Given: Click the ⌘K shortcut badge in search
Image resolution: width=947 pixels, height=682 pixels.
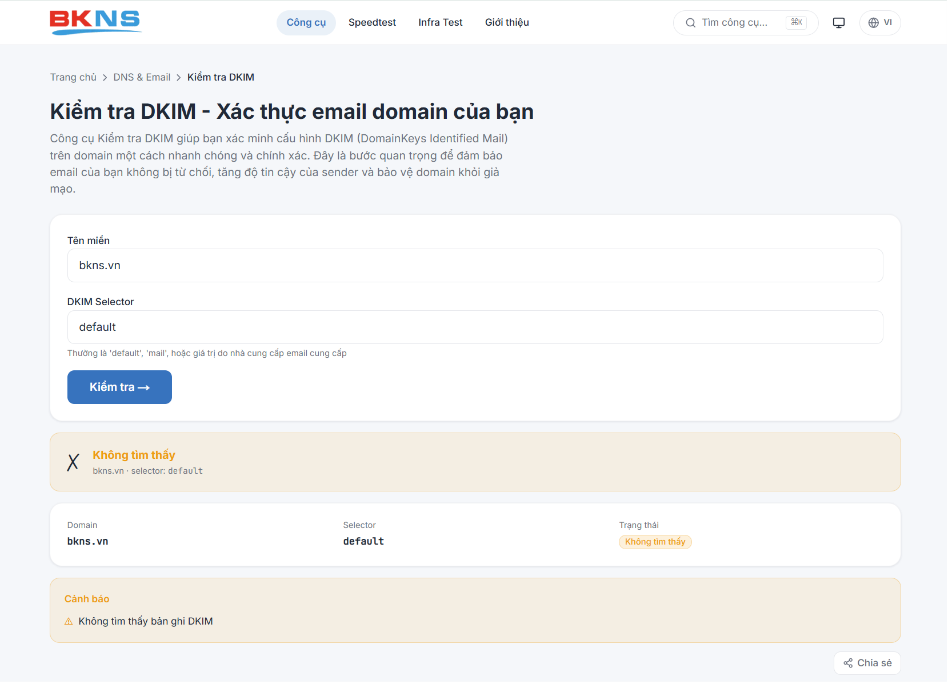Looking at the screenshot, I should click(797, 22).
